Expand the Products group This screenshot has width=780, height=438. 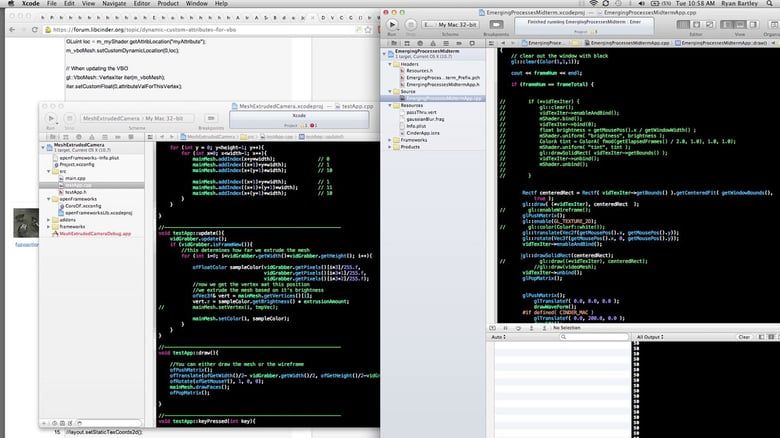tap(390, 147)
